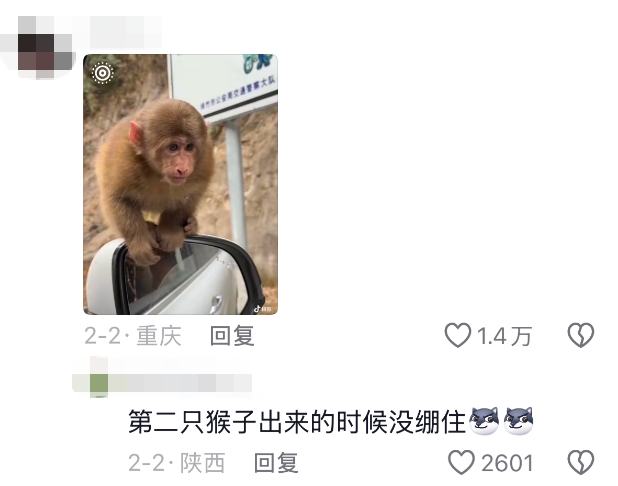Viewport: 618px width, 486px height.
Task: Tap the second husky emoji in the reply
Action: tap(518, 421)
